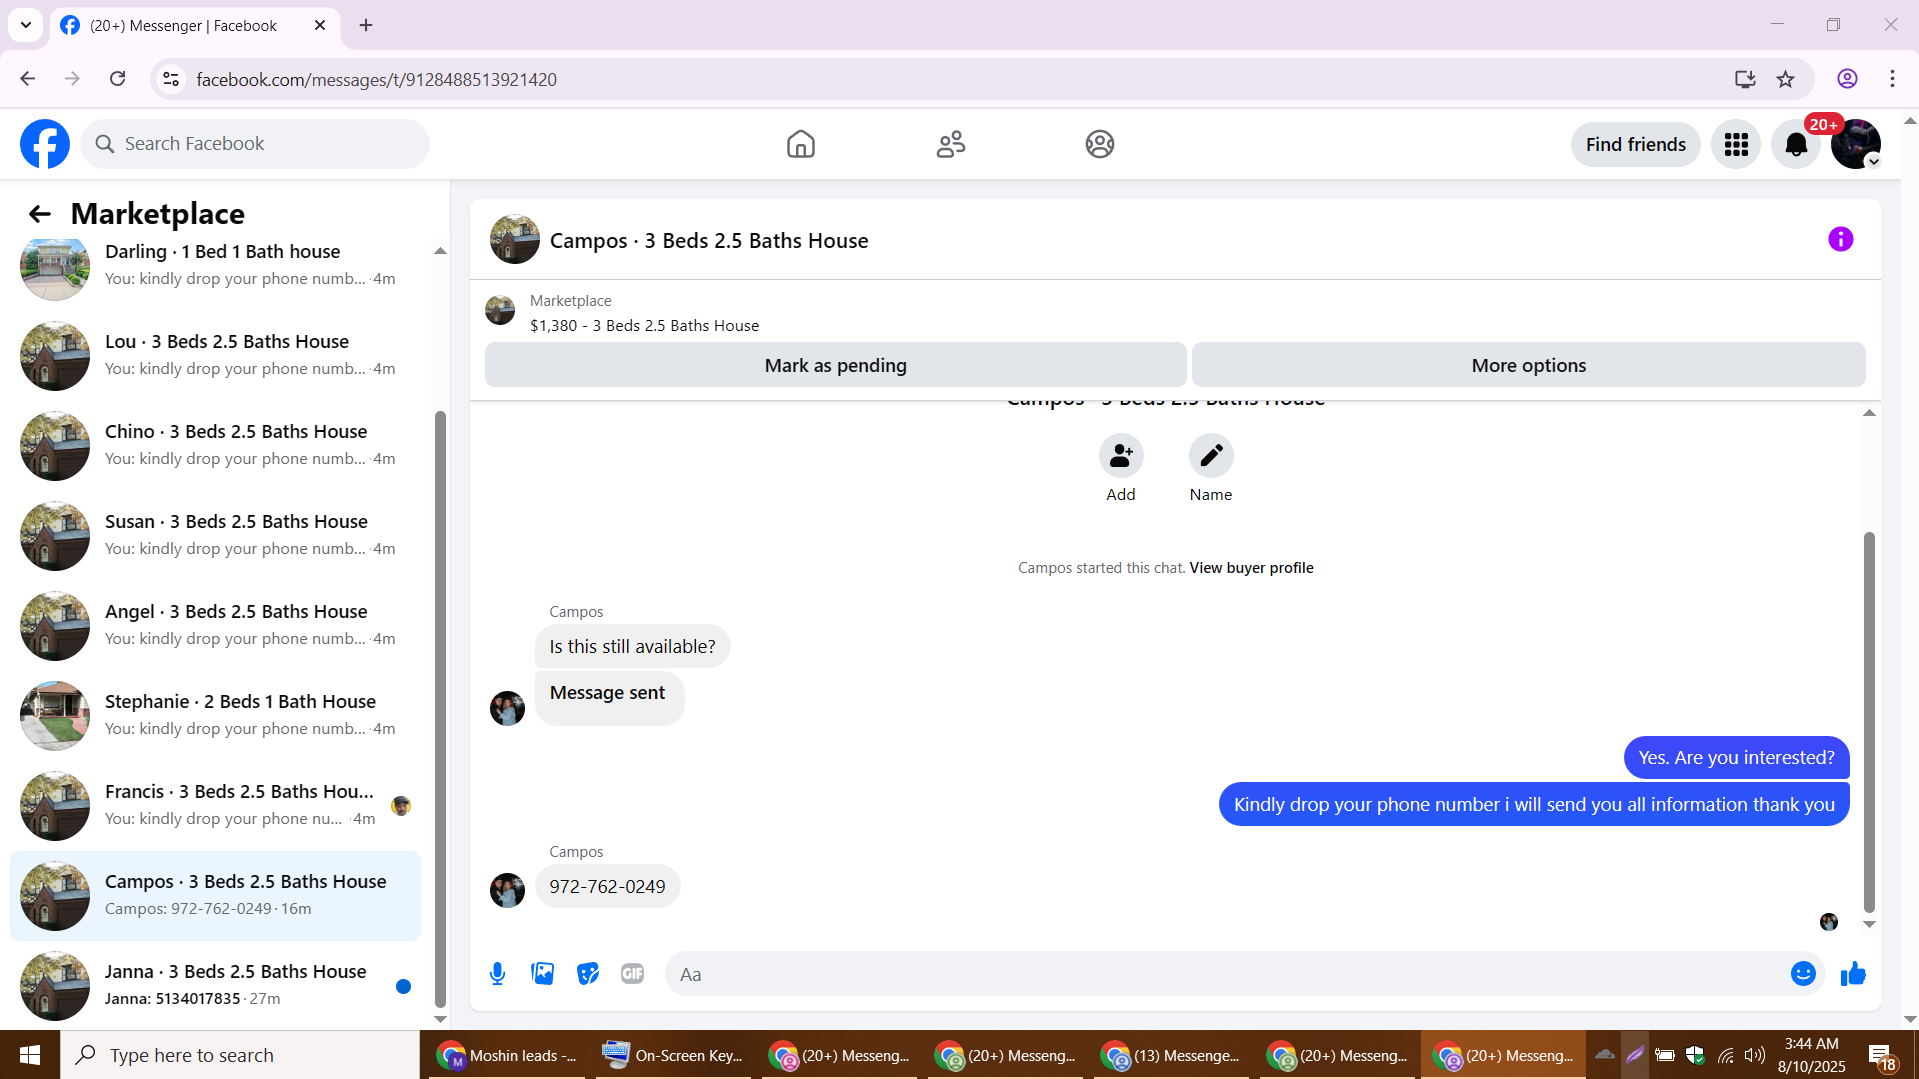This screenshot has height=1079, width=1919.
Task: Click Find friends button
Action: click(1636, 144)
